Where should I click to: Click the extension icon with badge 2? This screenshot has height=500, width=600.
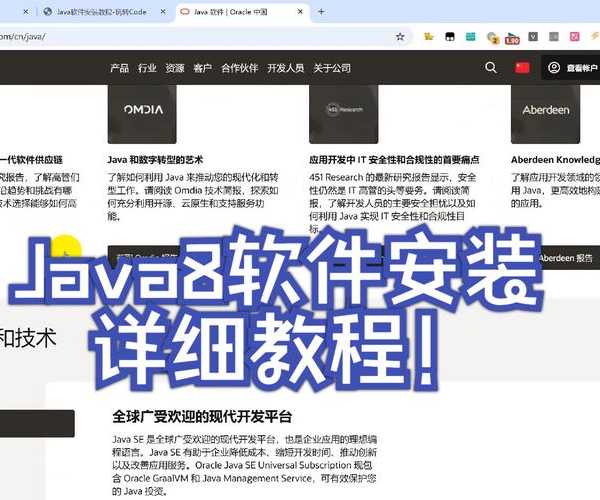[x=492, y=37]
